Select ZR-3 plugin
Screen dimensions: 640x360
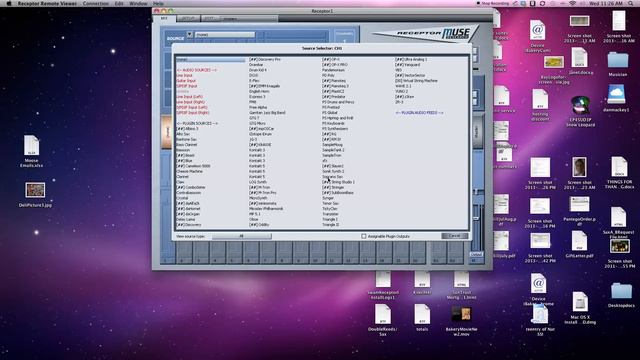[x=399, y=102]
